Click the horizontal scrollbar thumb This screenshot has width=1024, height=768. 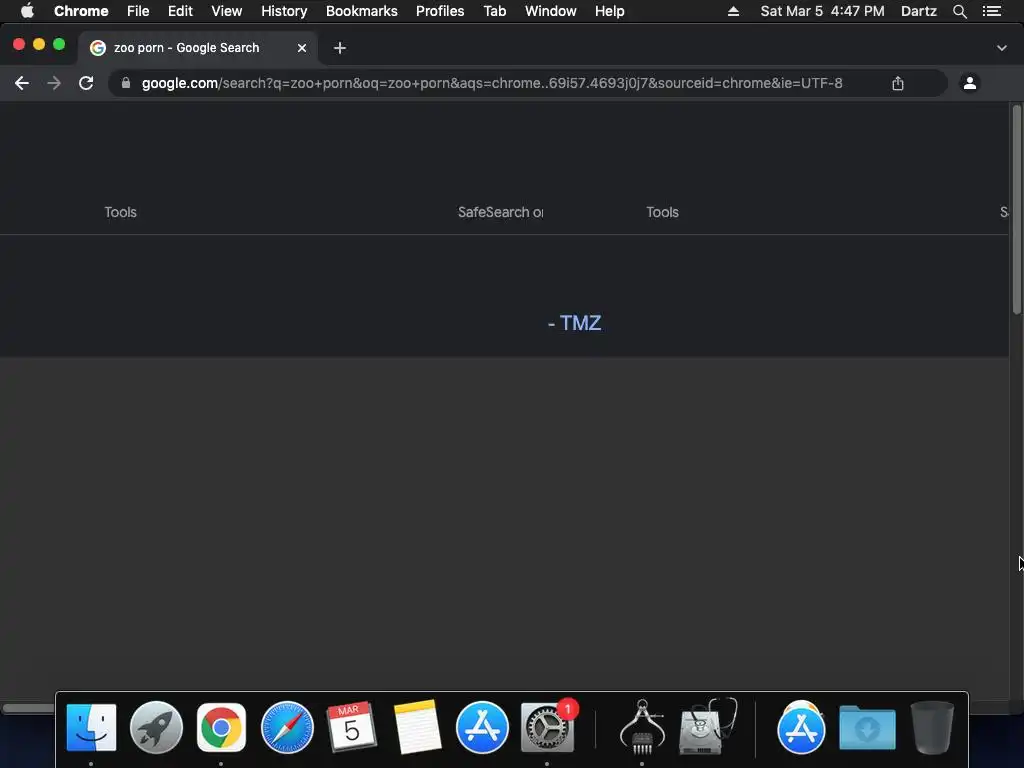coord(29,708)
